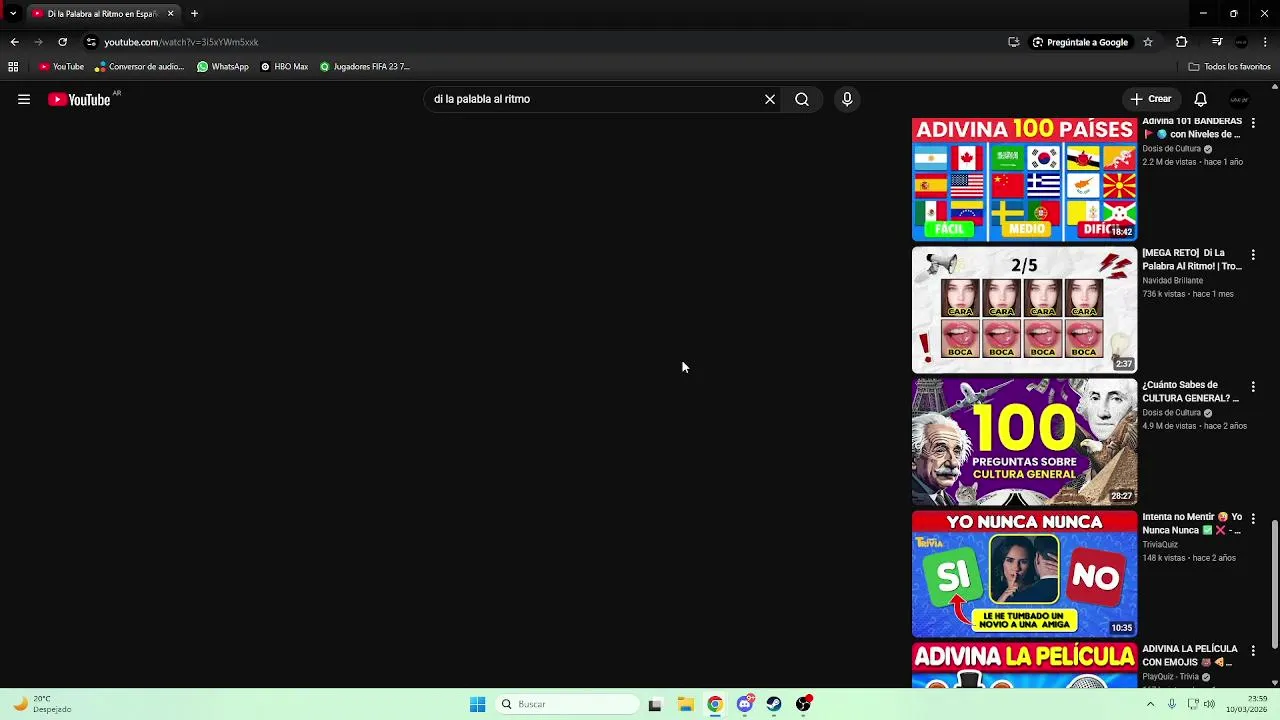The image size is (1280, 720).
Task: Open File Explorer from the taskbar
Action: coord(686,704)
